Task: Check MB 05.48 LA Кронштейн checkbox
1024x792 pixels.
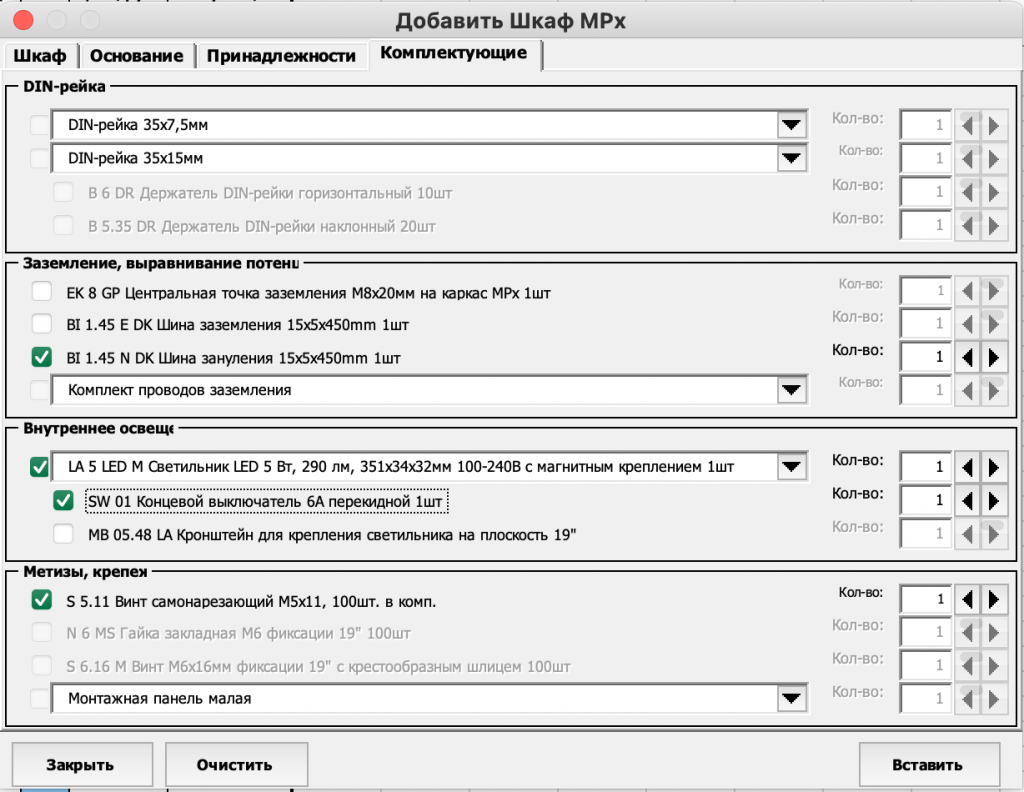Action: [x=64, y=534]
